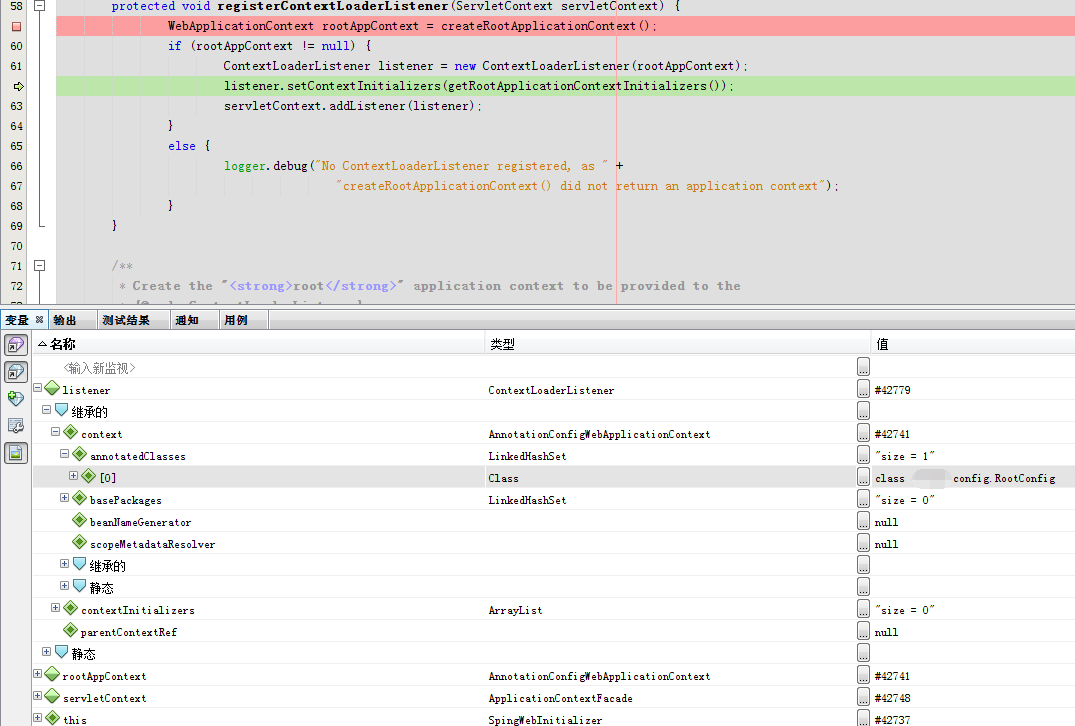The width and height of the screenshot is (1075, 726).
Task: Open value editor button for context row
Action: pyautogui.click(x=863, y=433)
